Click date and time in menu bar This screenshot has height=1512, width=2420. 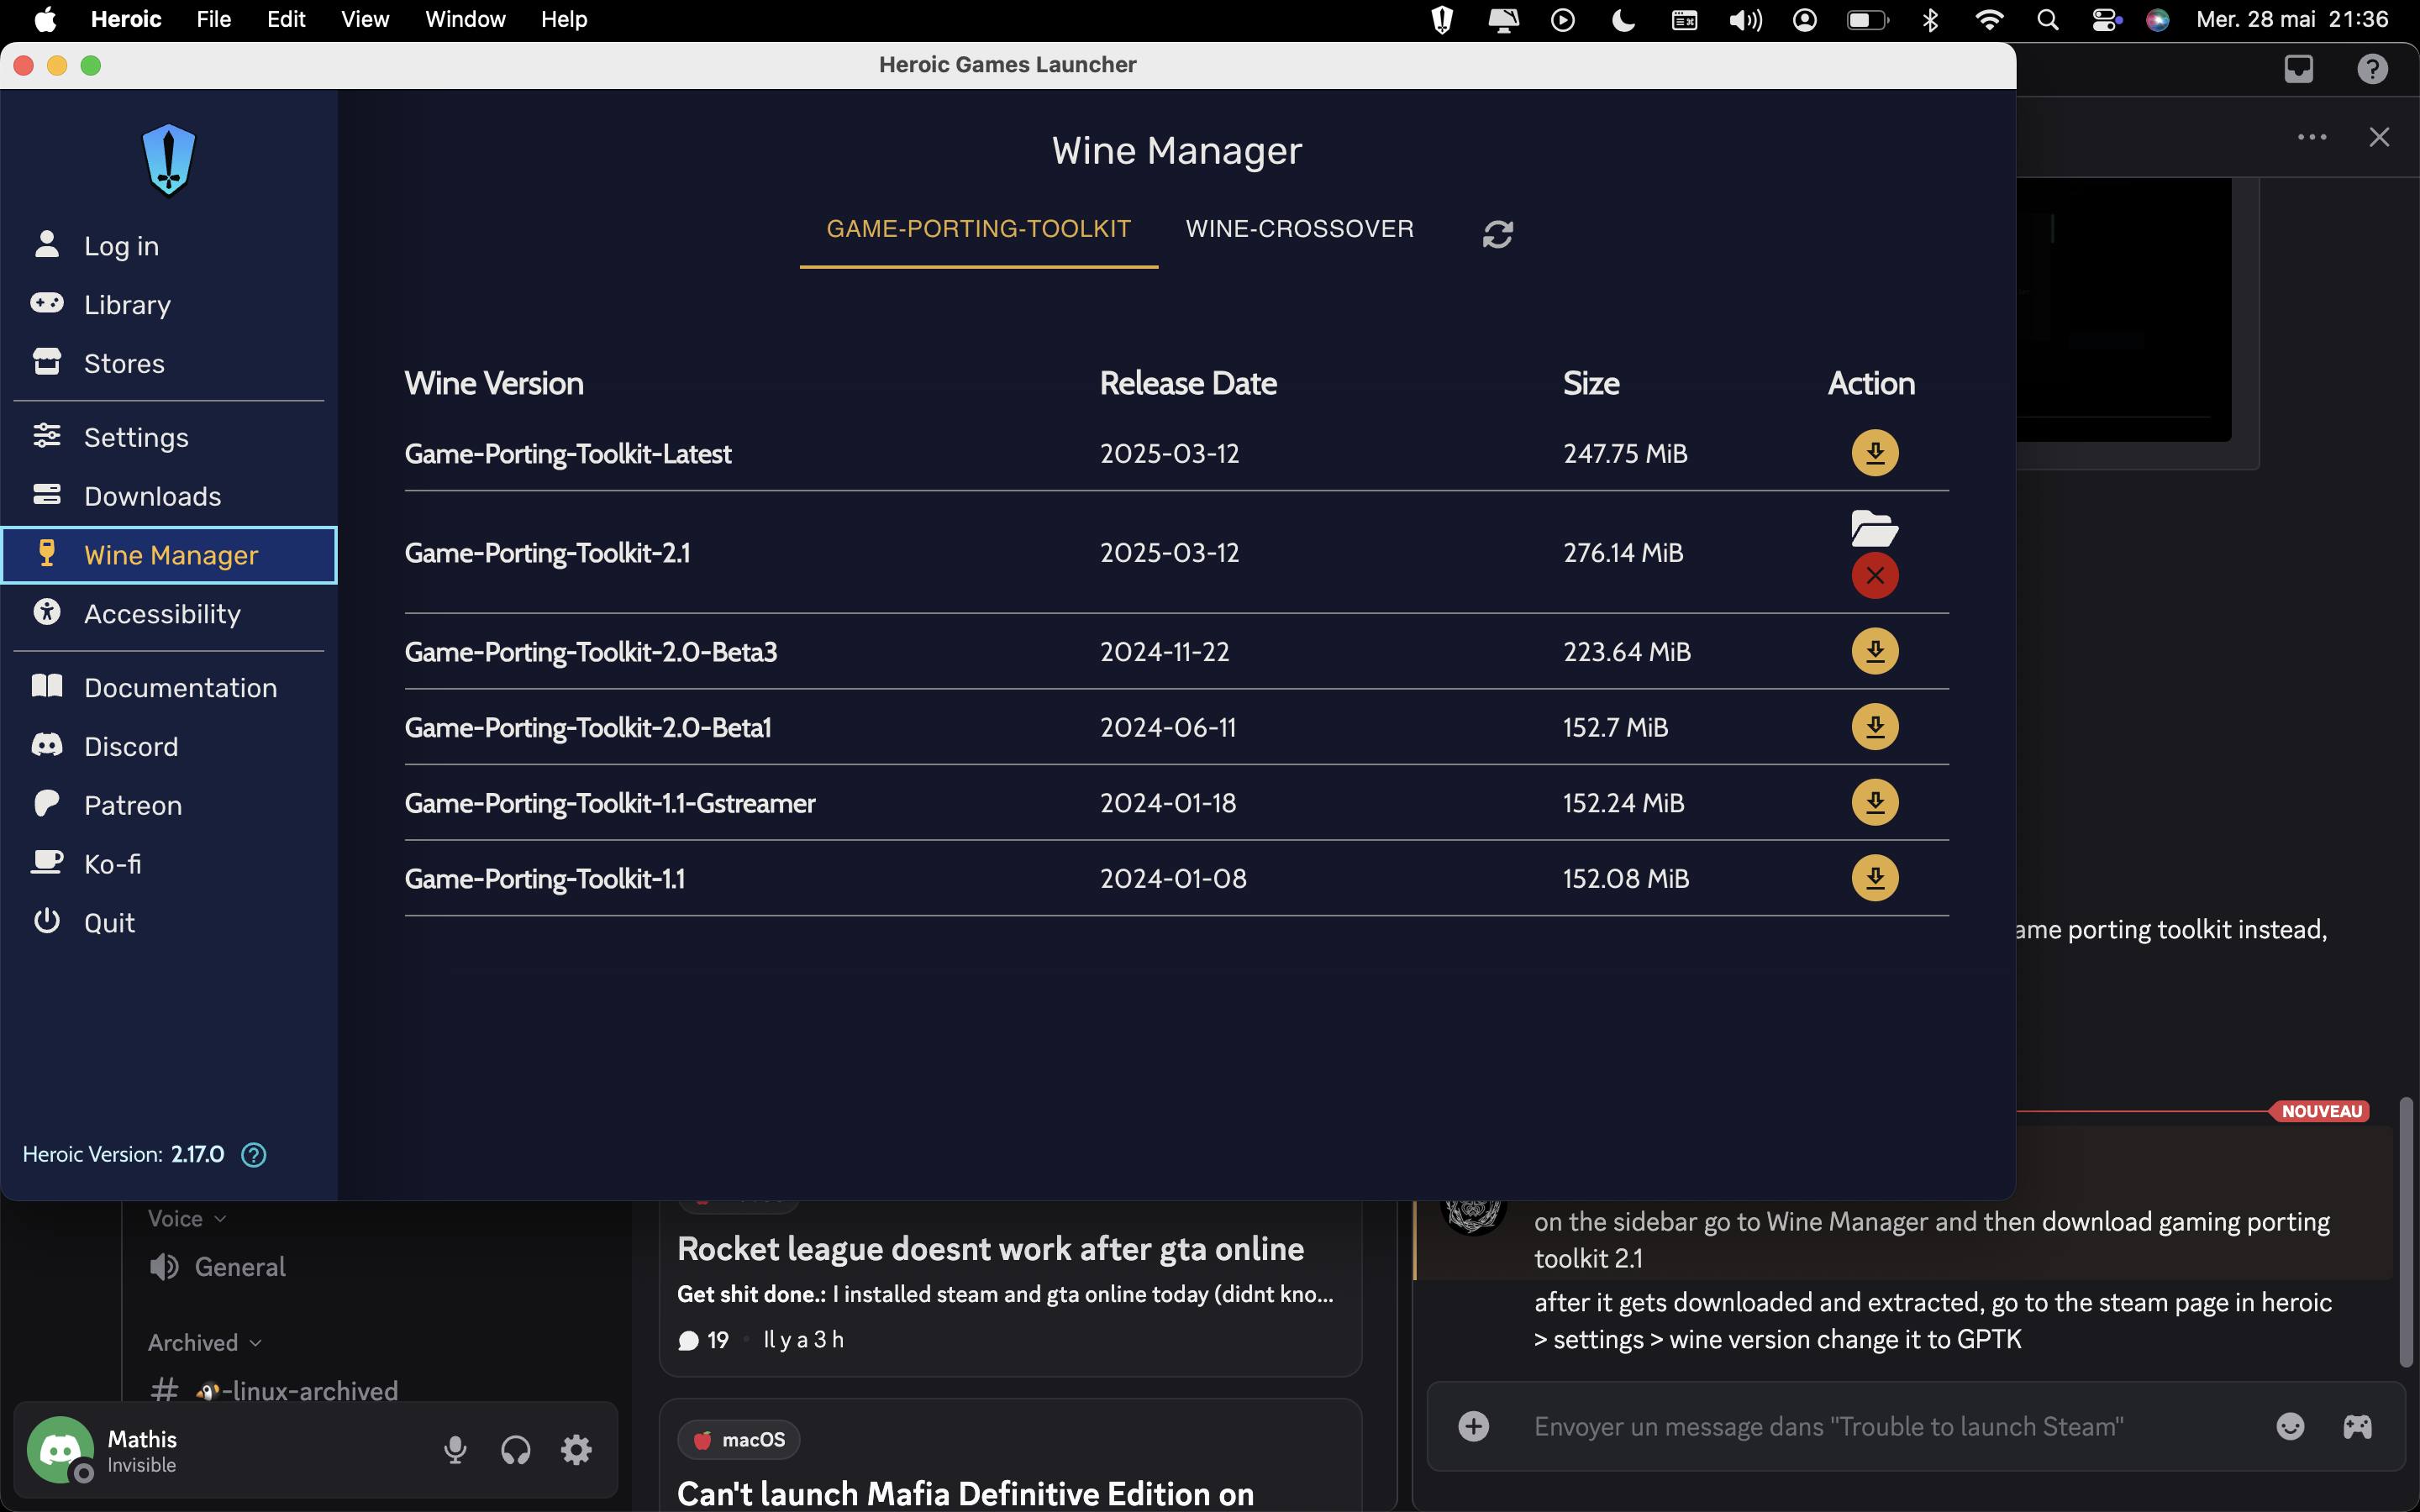point(2292,19)
